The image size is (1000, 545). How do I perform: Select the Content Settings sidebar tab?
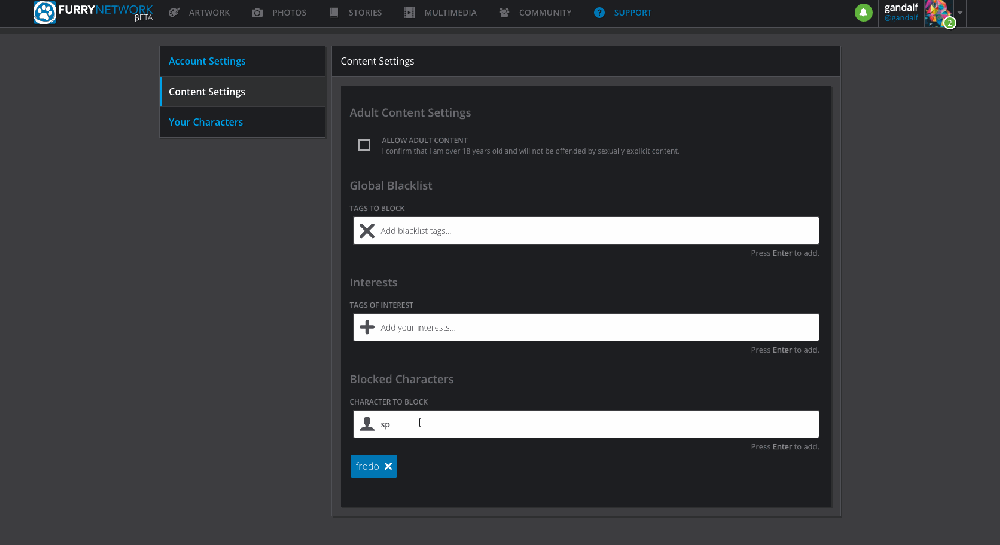click(x=207, y=92)
